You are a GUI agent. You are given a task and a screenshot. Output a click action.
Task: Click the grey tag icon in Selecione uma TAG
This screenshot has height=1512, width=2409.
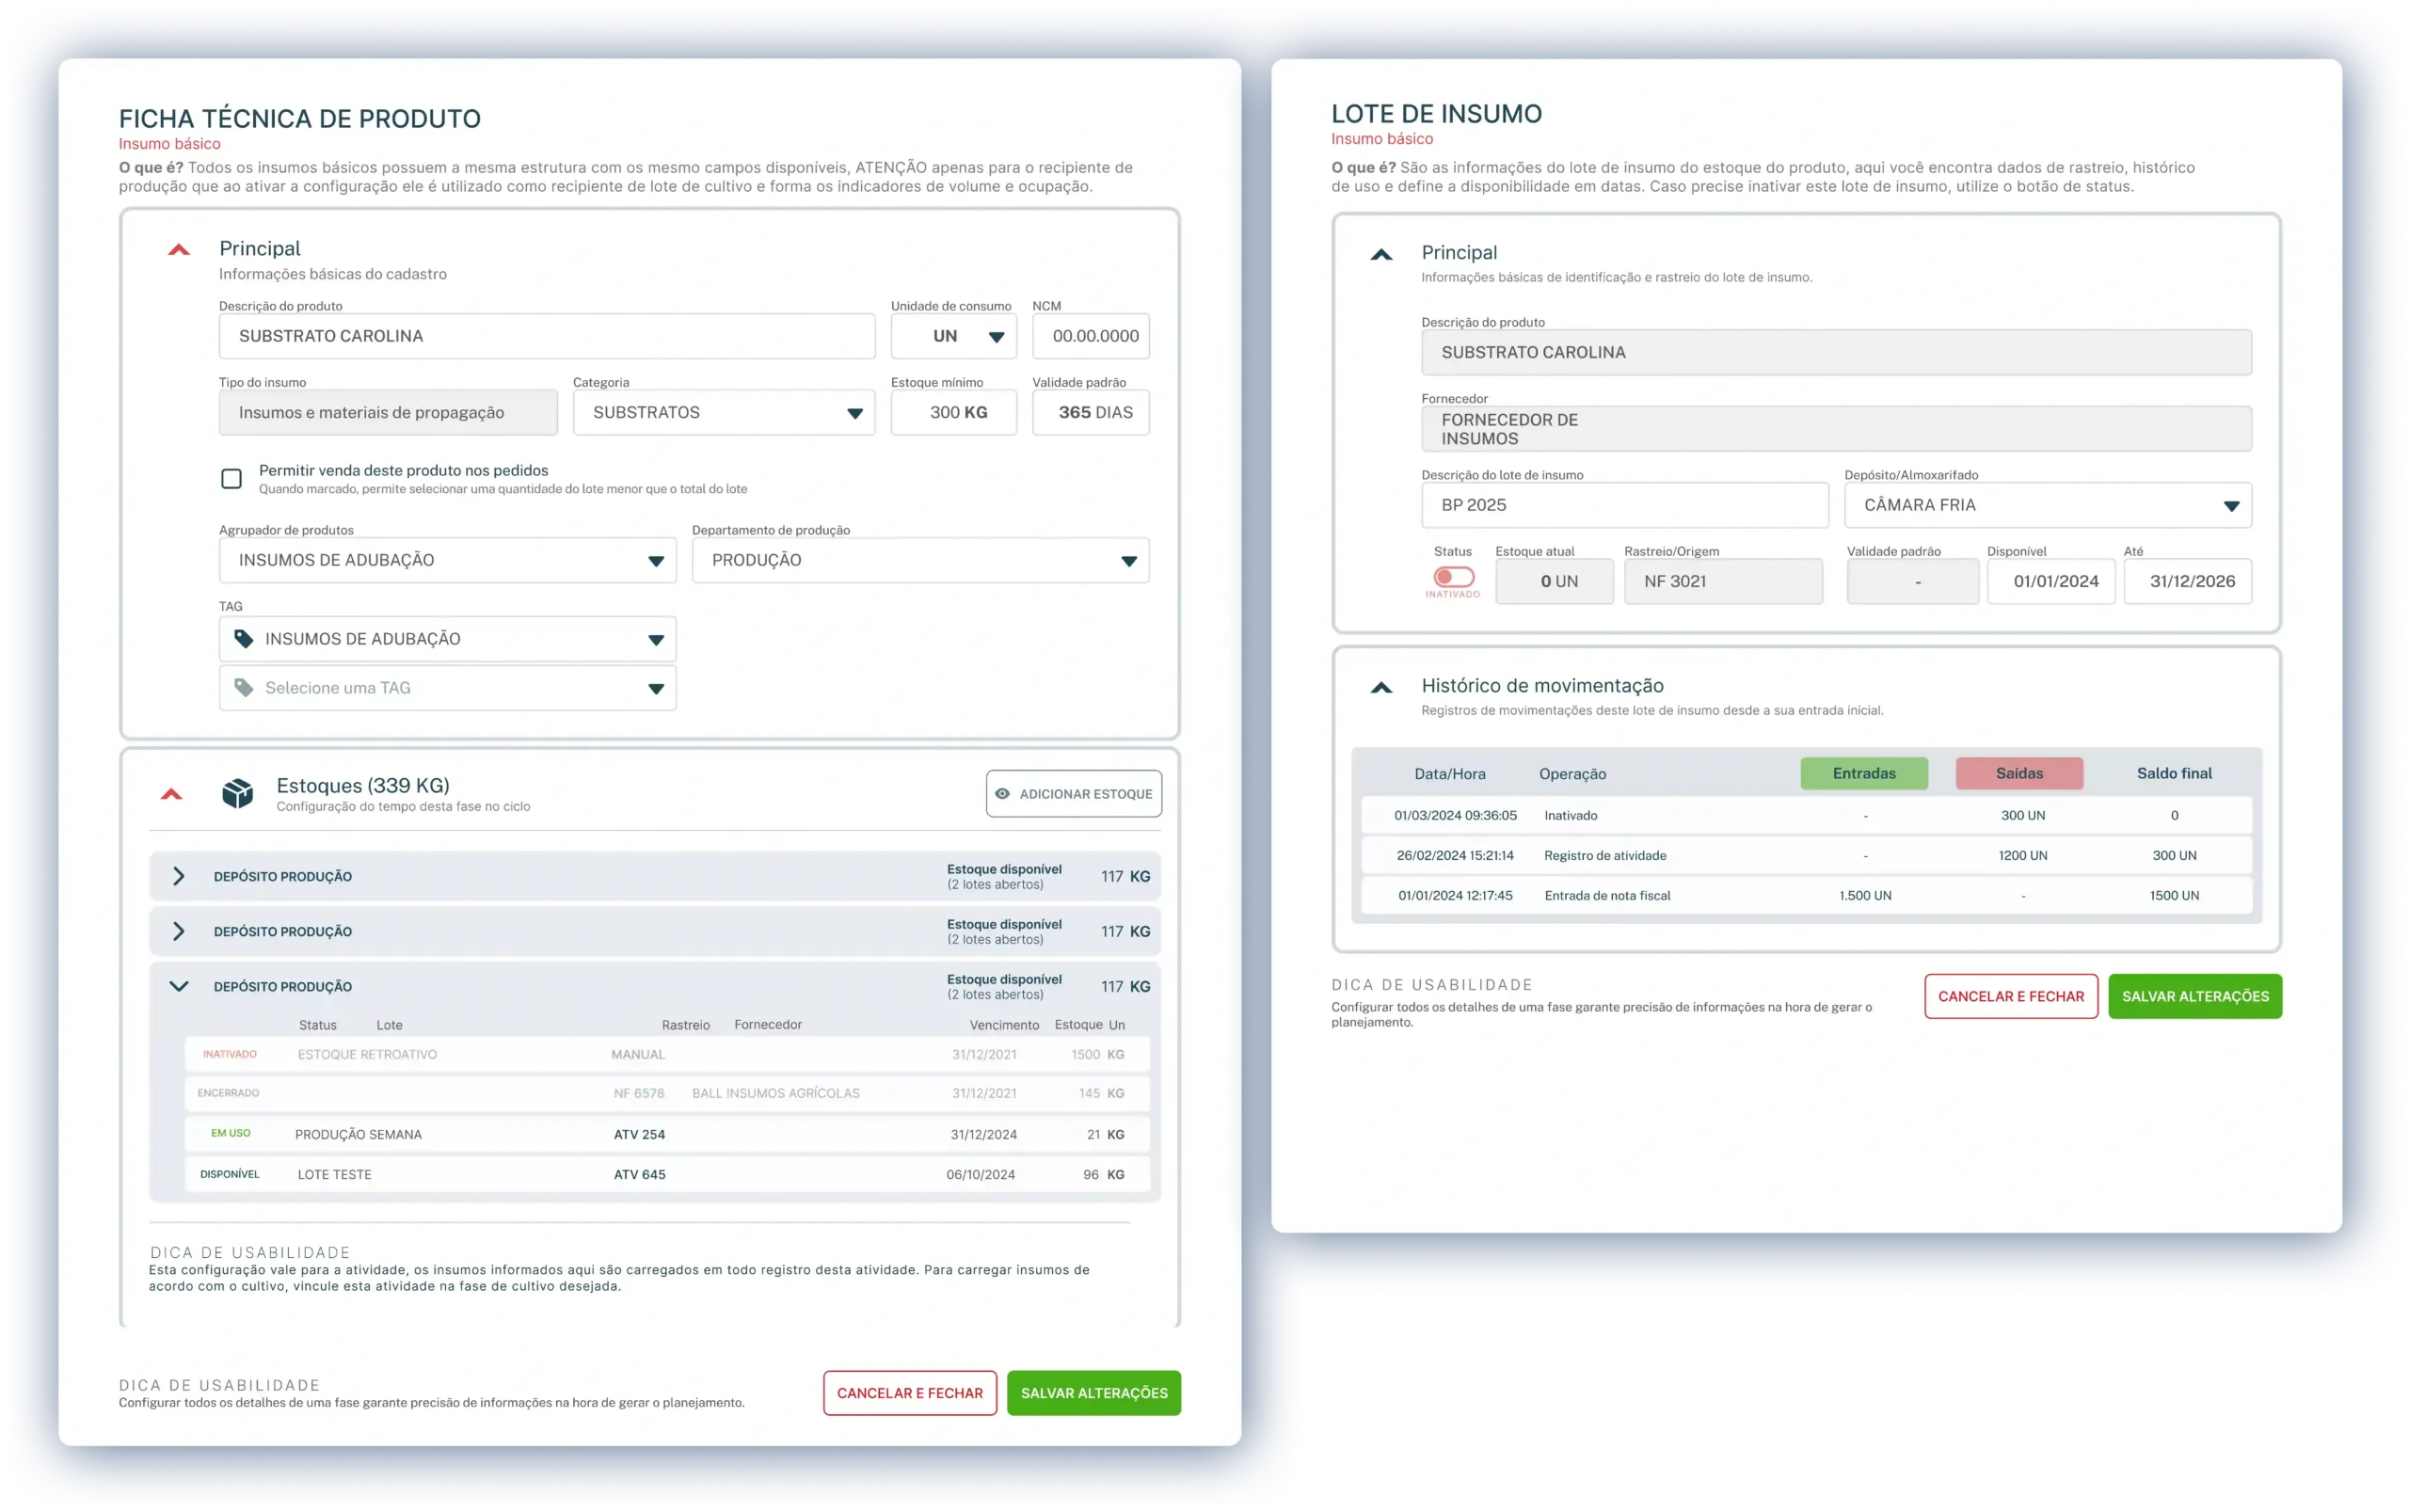coord(243,687)
